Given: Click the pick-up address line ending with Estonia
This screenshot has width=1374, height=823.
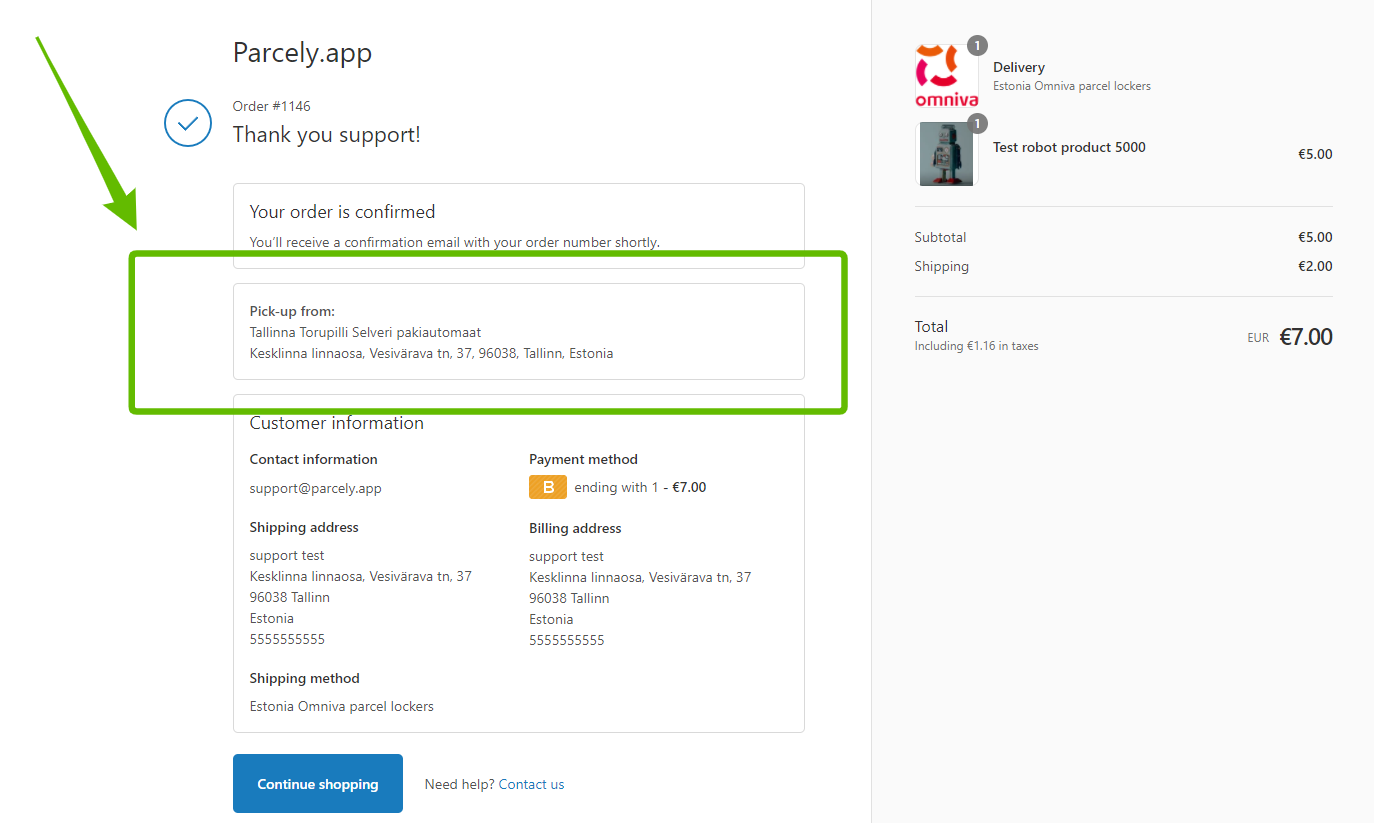Looking at the screenshot, I should 431,353.
